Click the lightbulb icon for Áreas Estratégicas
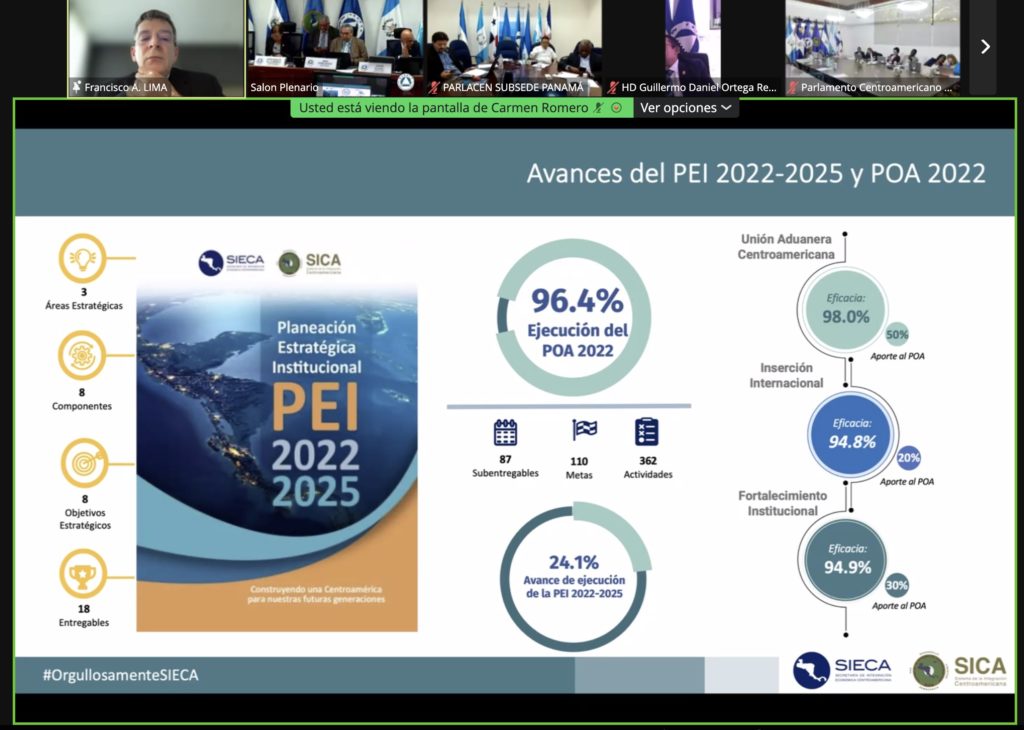The width and height of the screenshot is (1024, 730). click(x=82, y=259)
